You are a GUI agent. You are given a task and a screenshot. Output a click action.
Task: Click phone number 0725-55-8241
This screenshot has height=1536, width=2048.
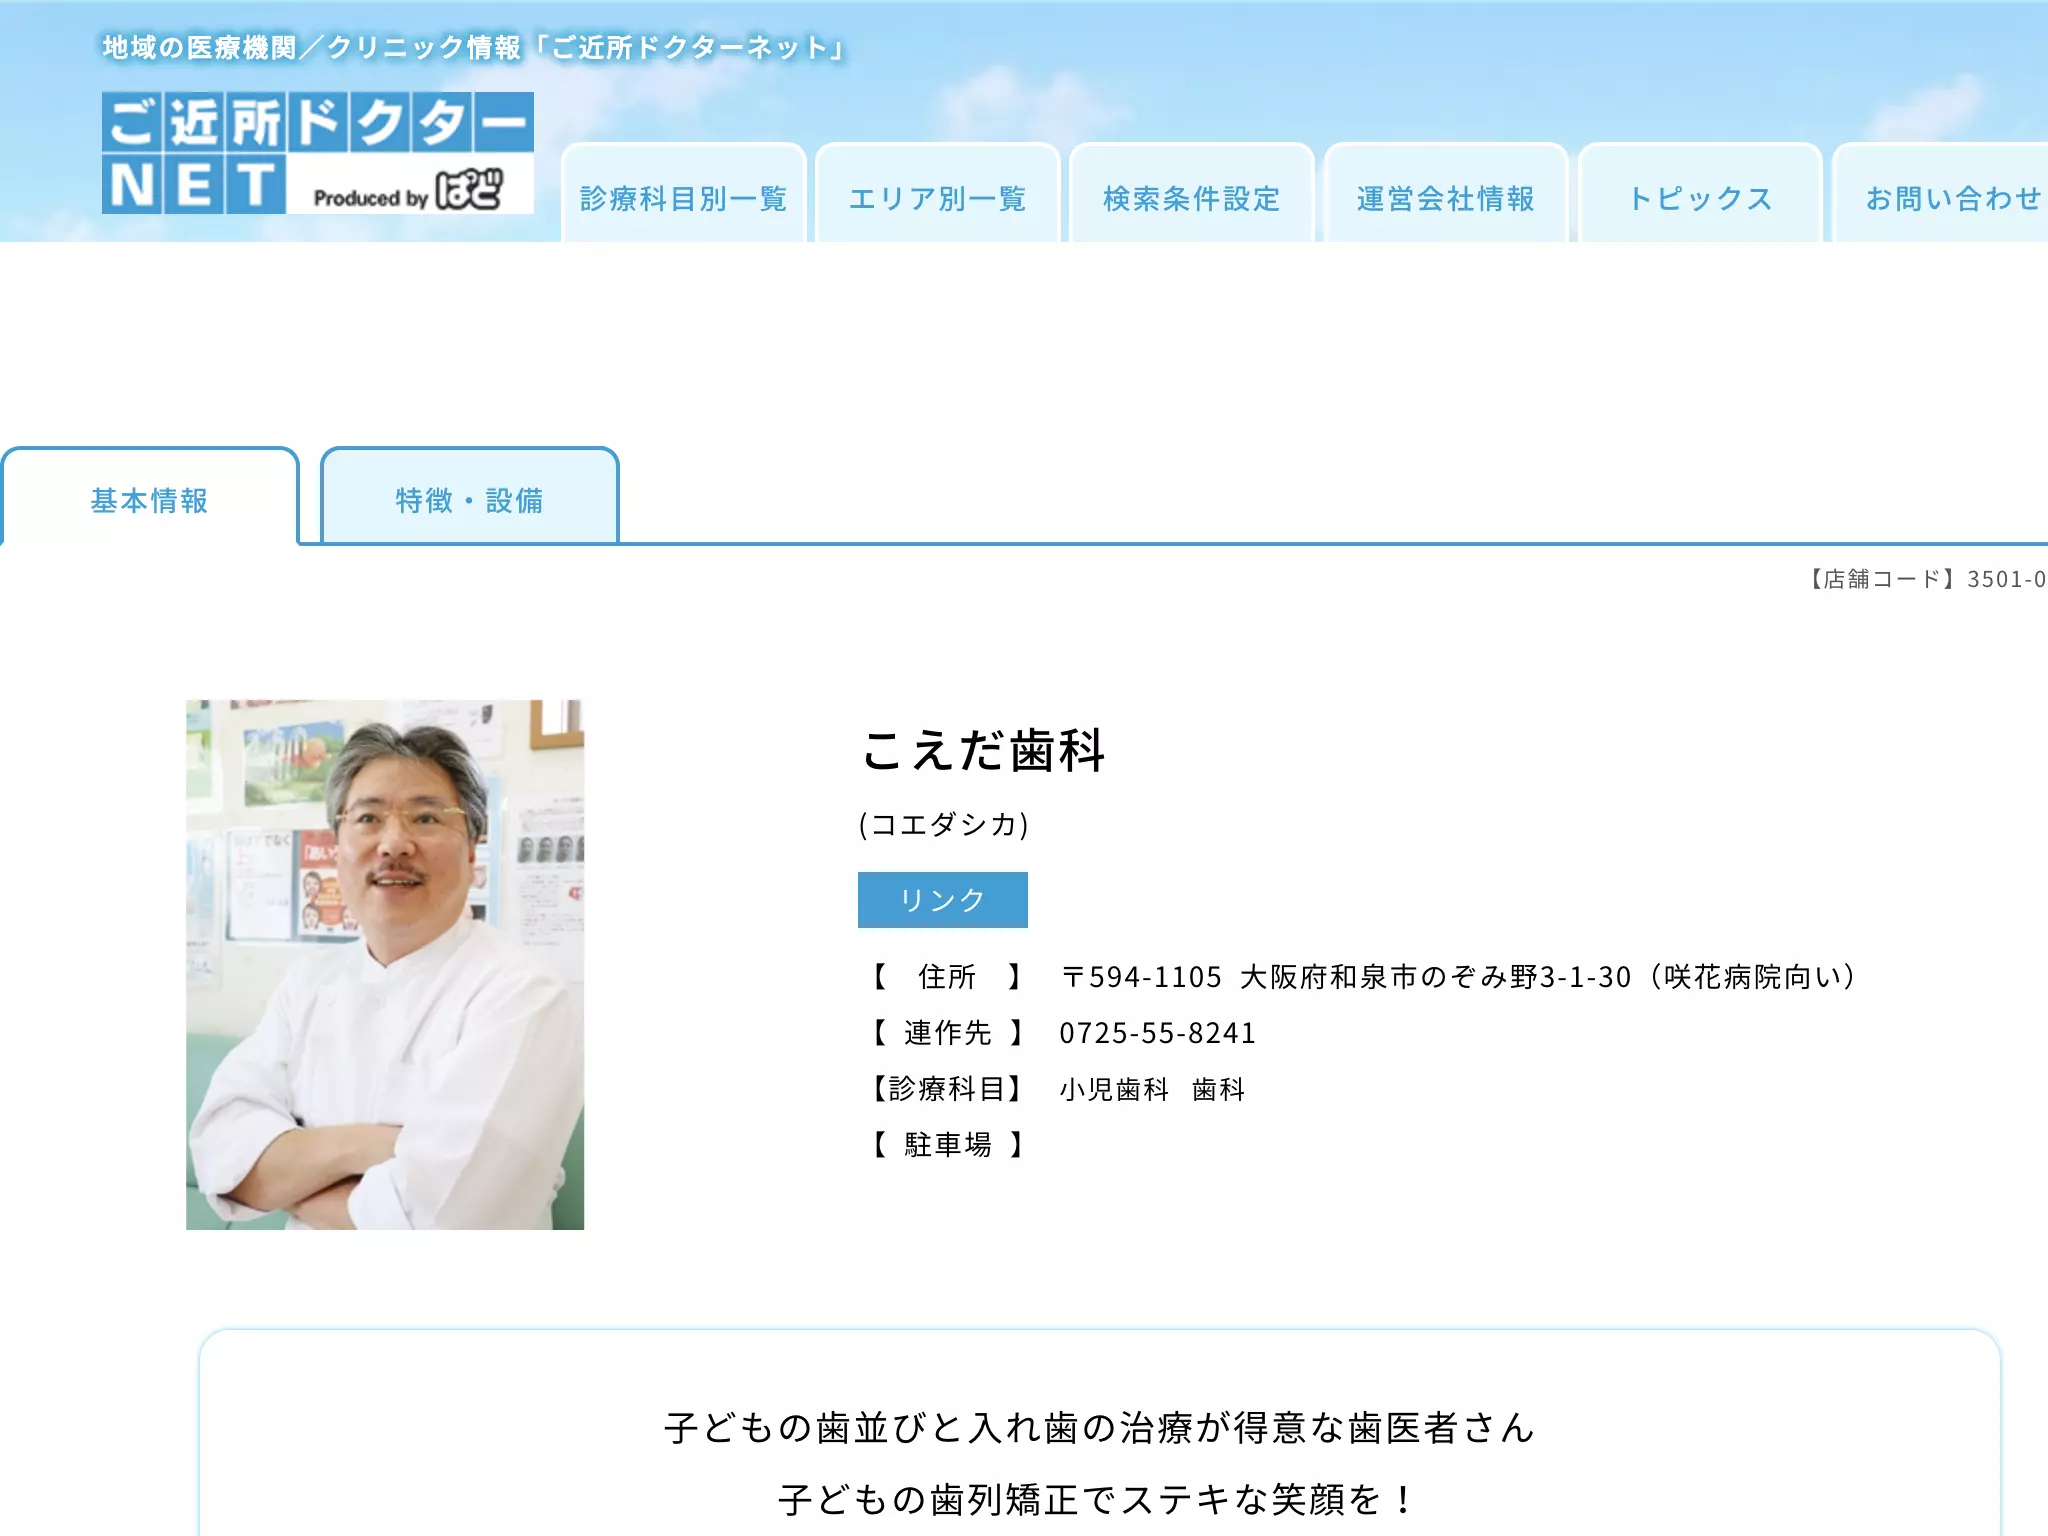1158,1033
